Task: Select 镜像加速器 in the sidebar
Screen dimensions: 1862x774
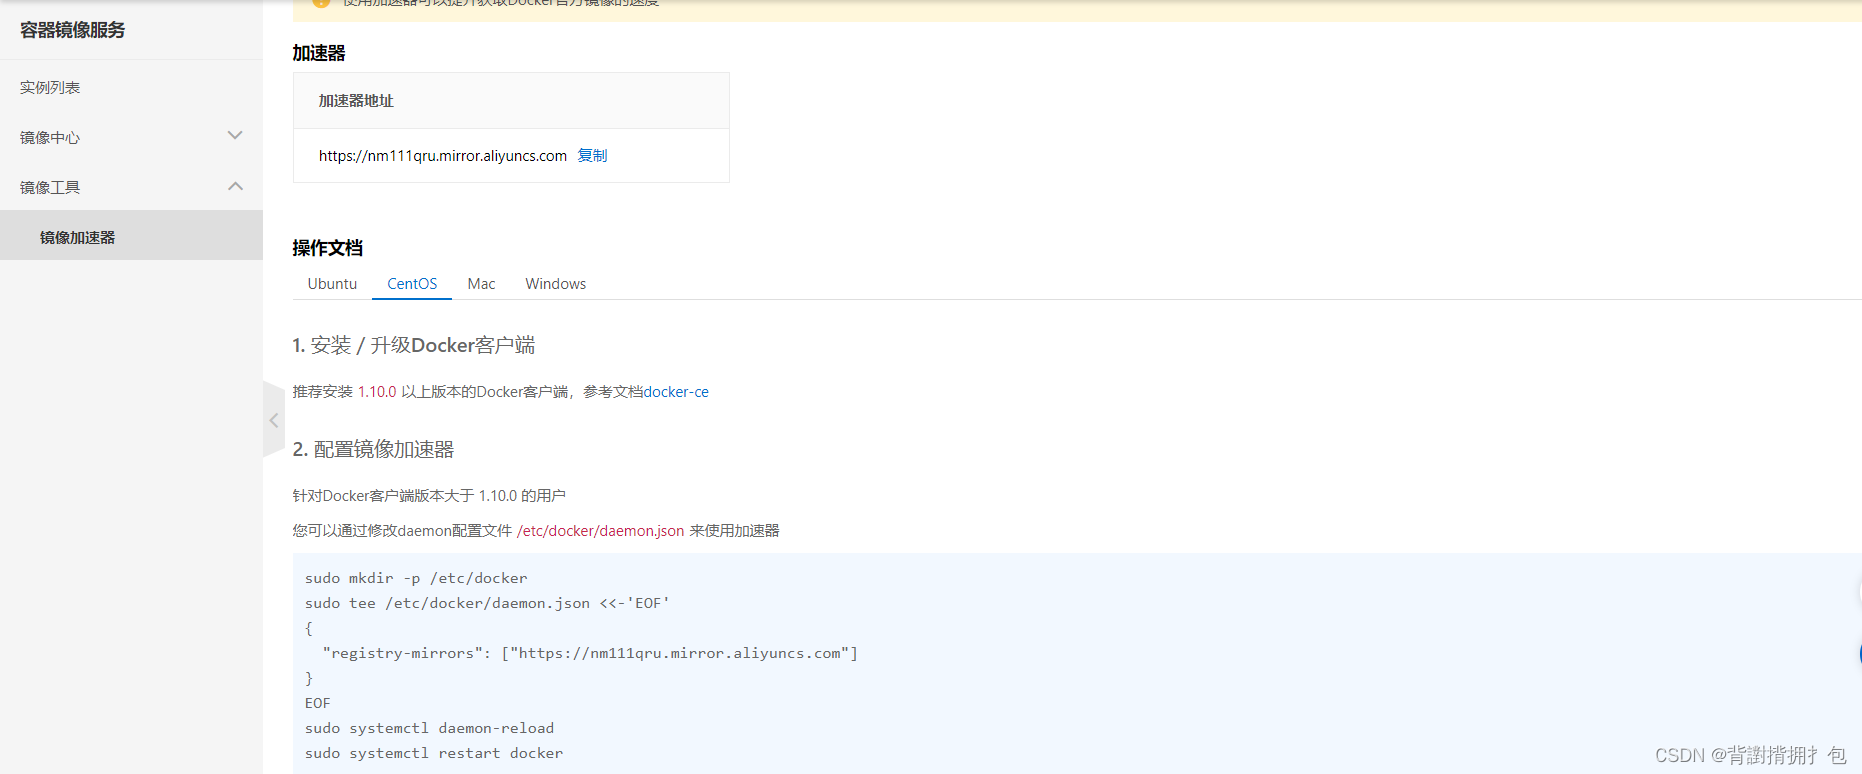Action: click(131, 237)
